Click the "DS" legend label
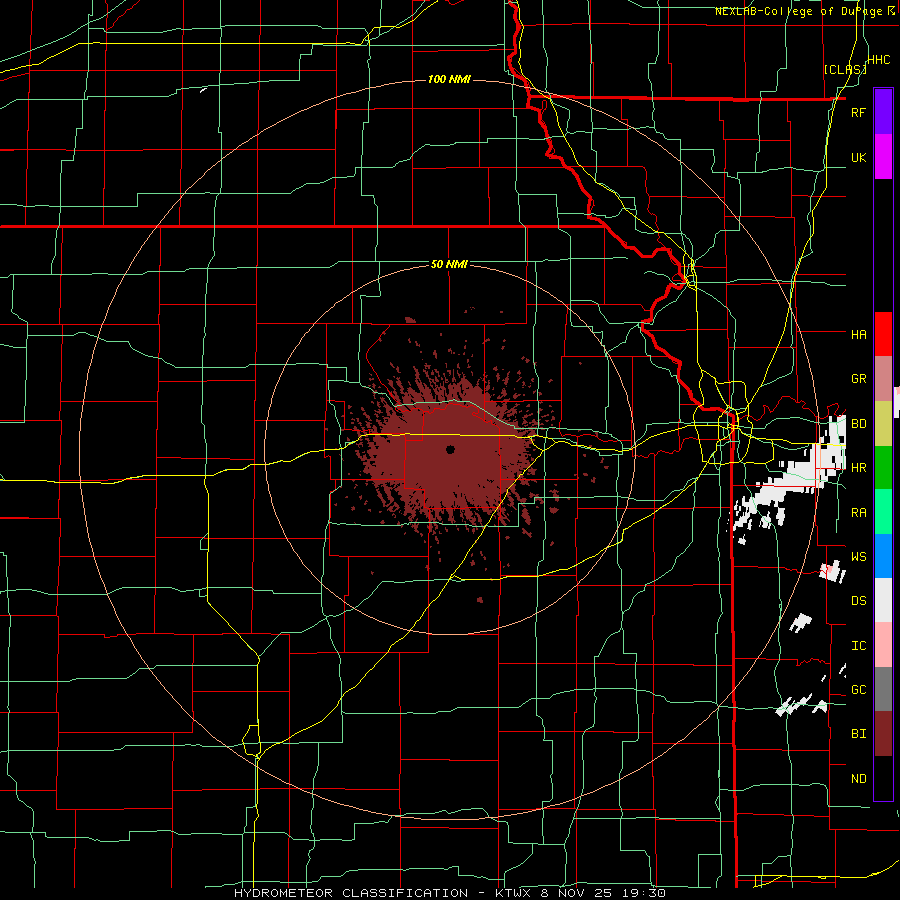 tap(858, 601)
